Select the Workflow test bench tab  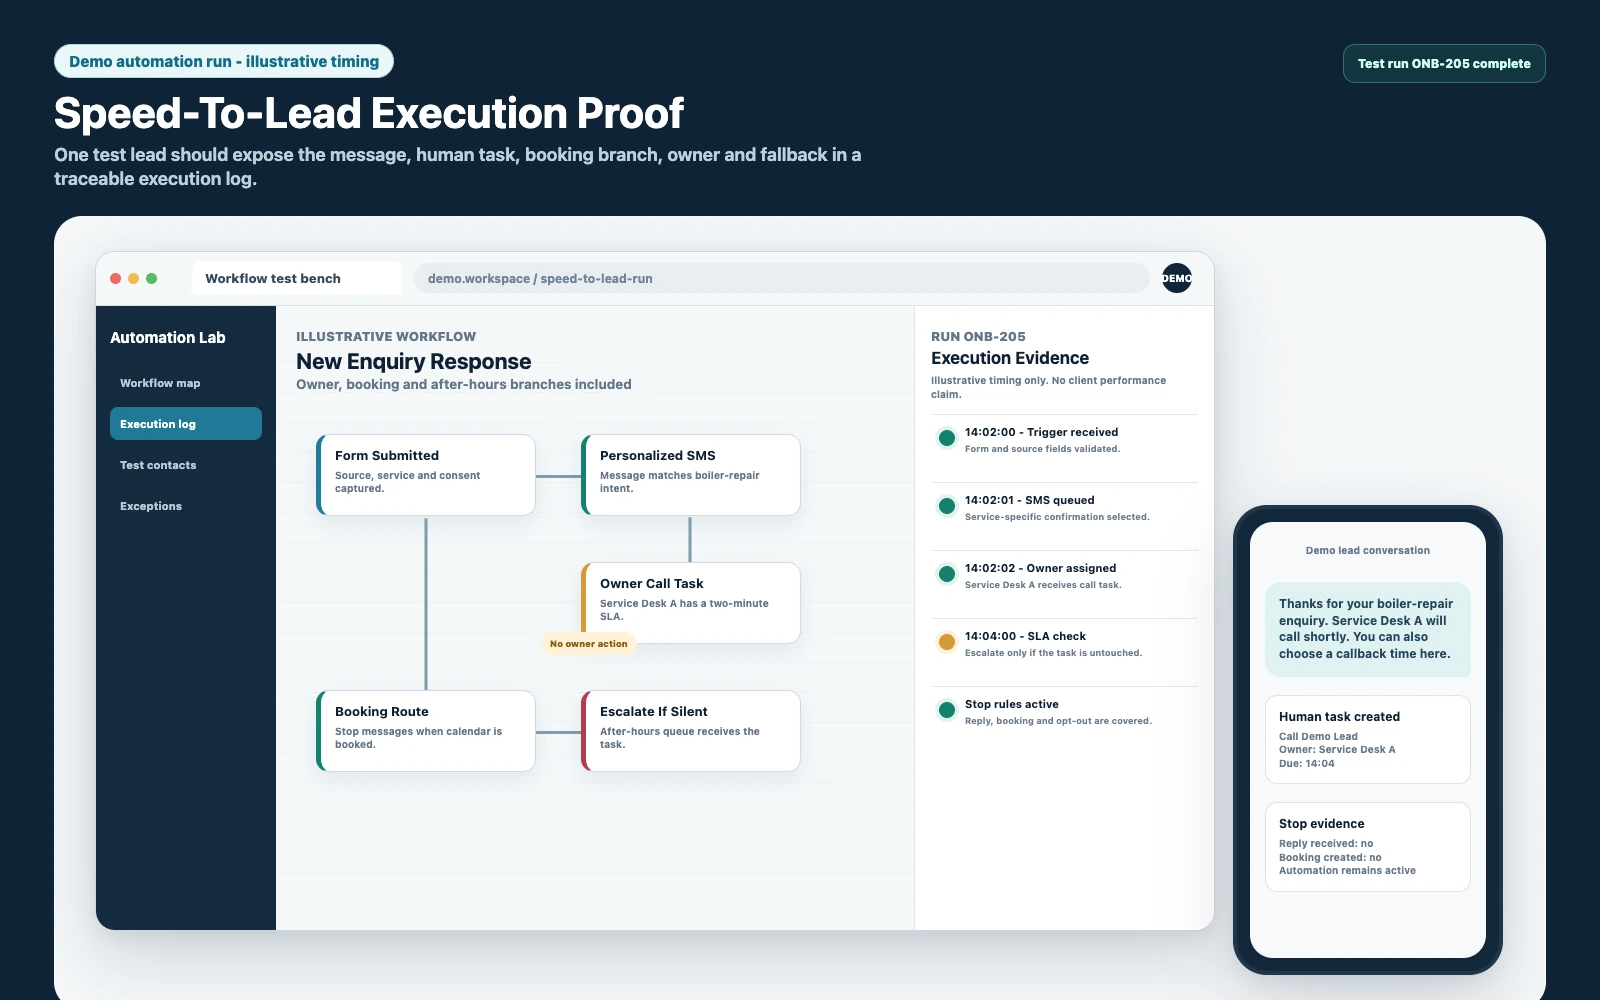tap(296, 278)
